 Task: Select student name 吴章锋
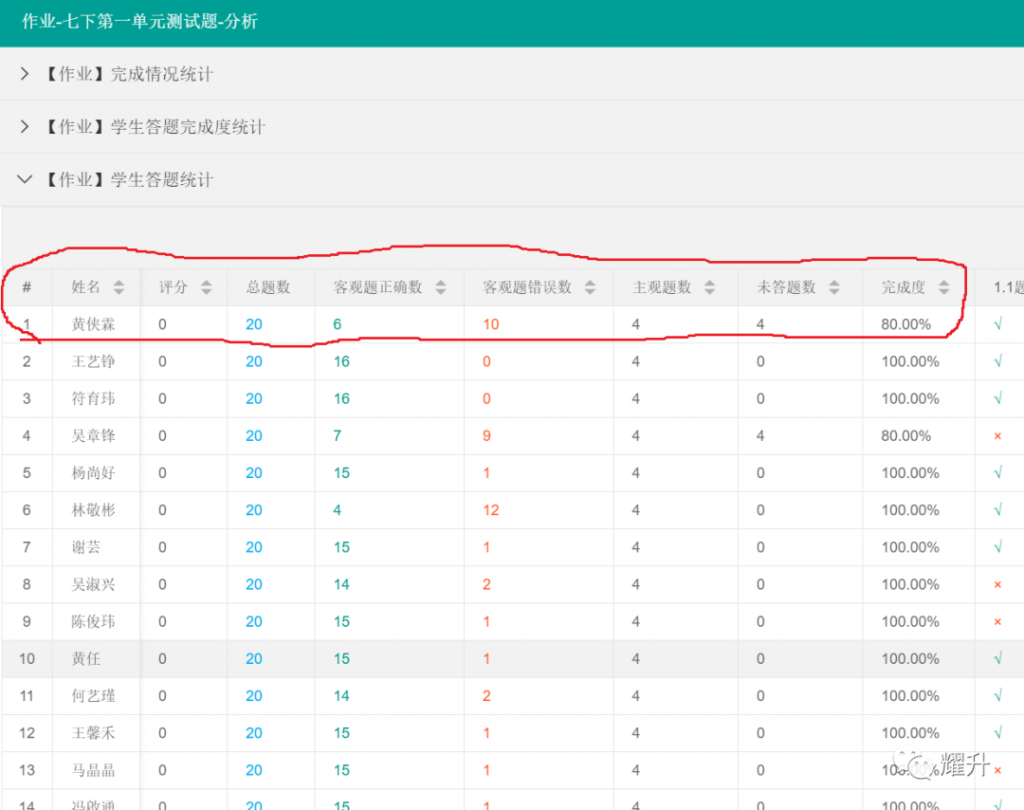tap(93, 436)
